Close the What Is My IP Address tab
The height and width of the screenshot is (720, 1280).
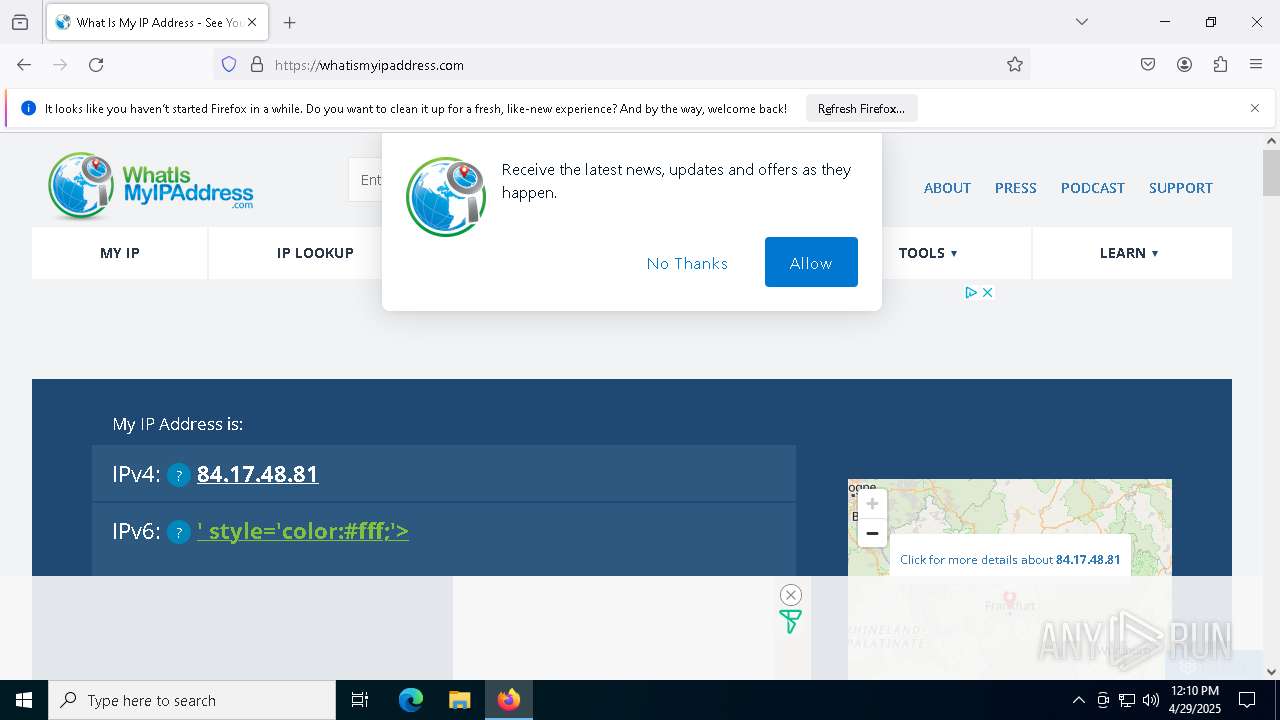[x=252, y=22]
